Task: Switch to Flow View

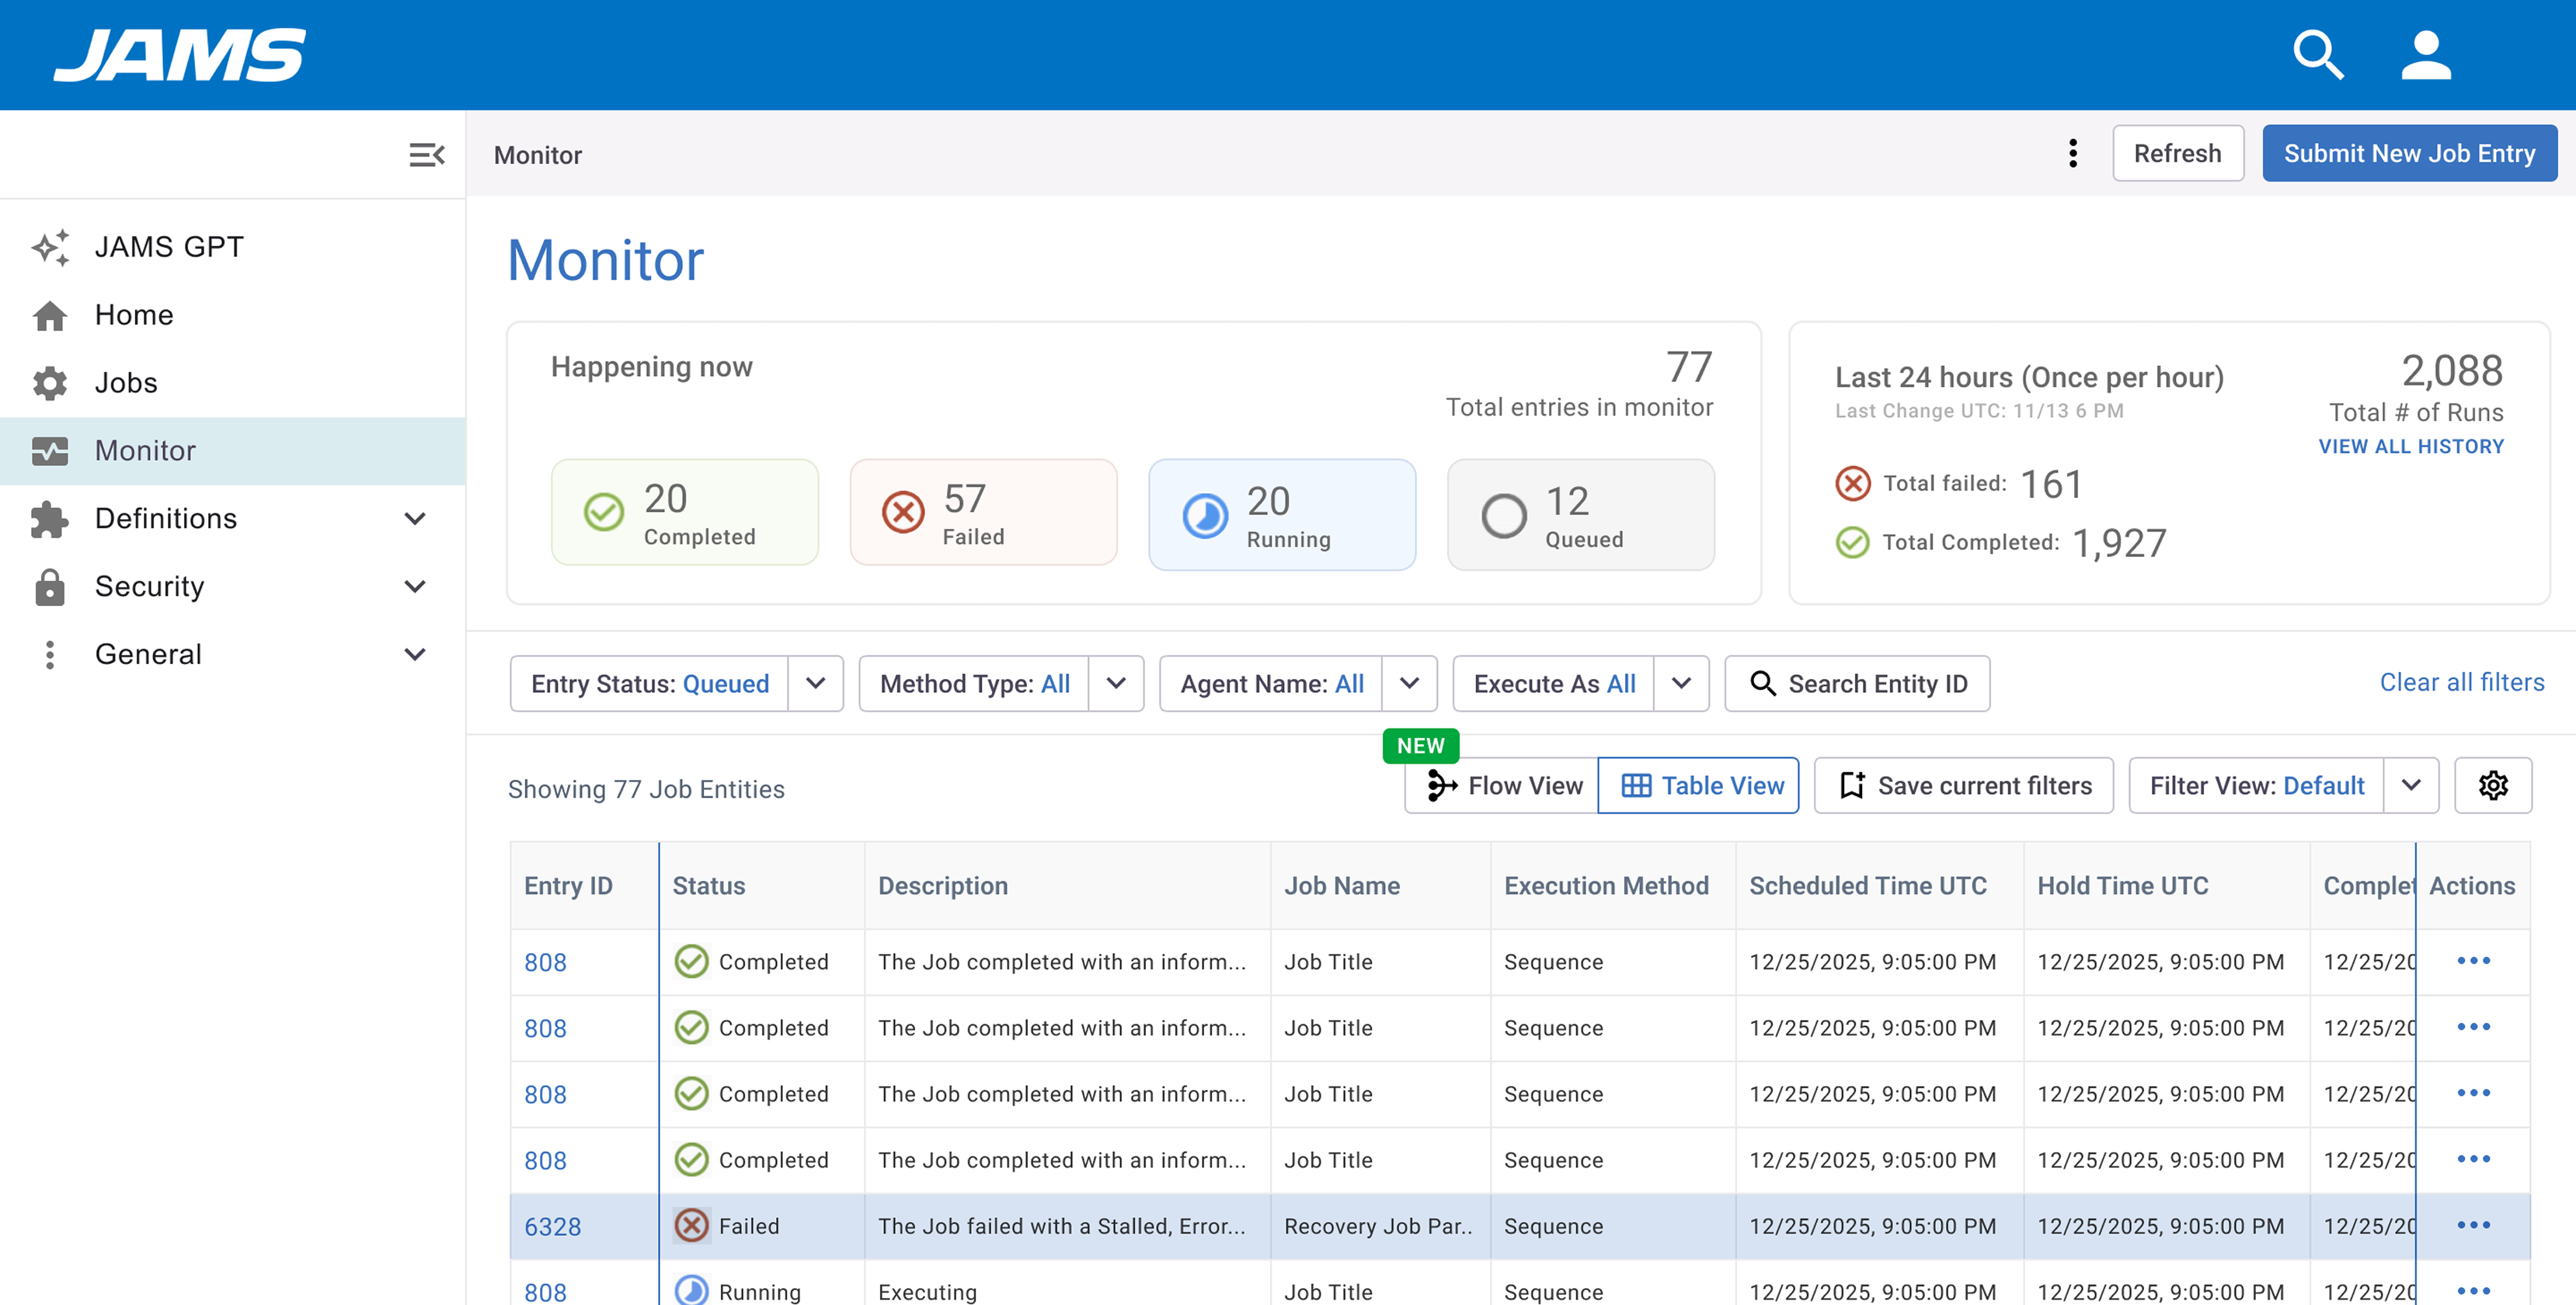Action: tap(1503, 786)
